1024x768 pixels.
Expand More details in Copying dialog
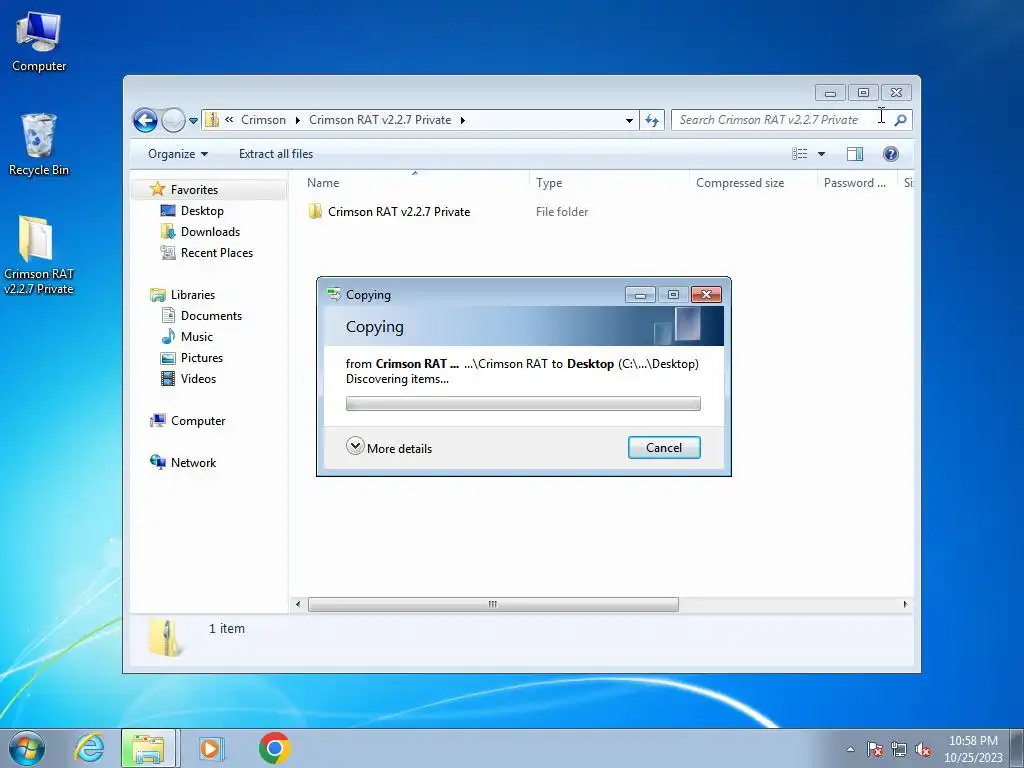(x=389, y=447)
